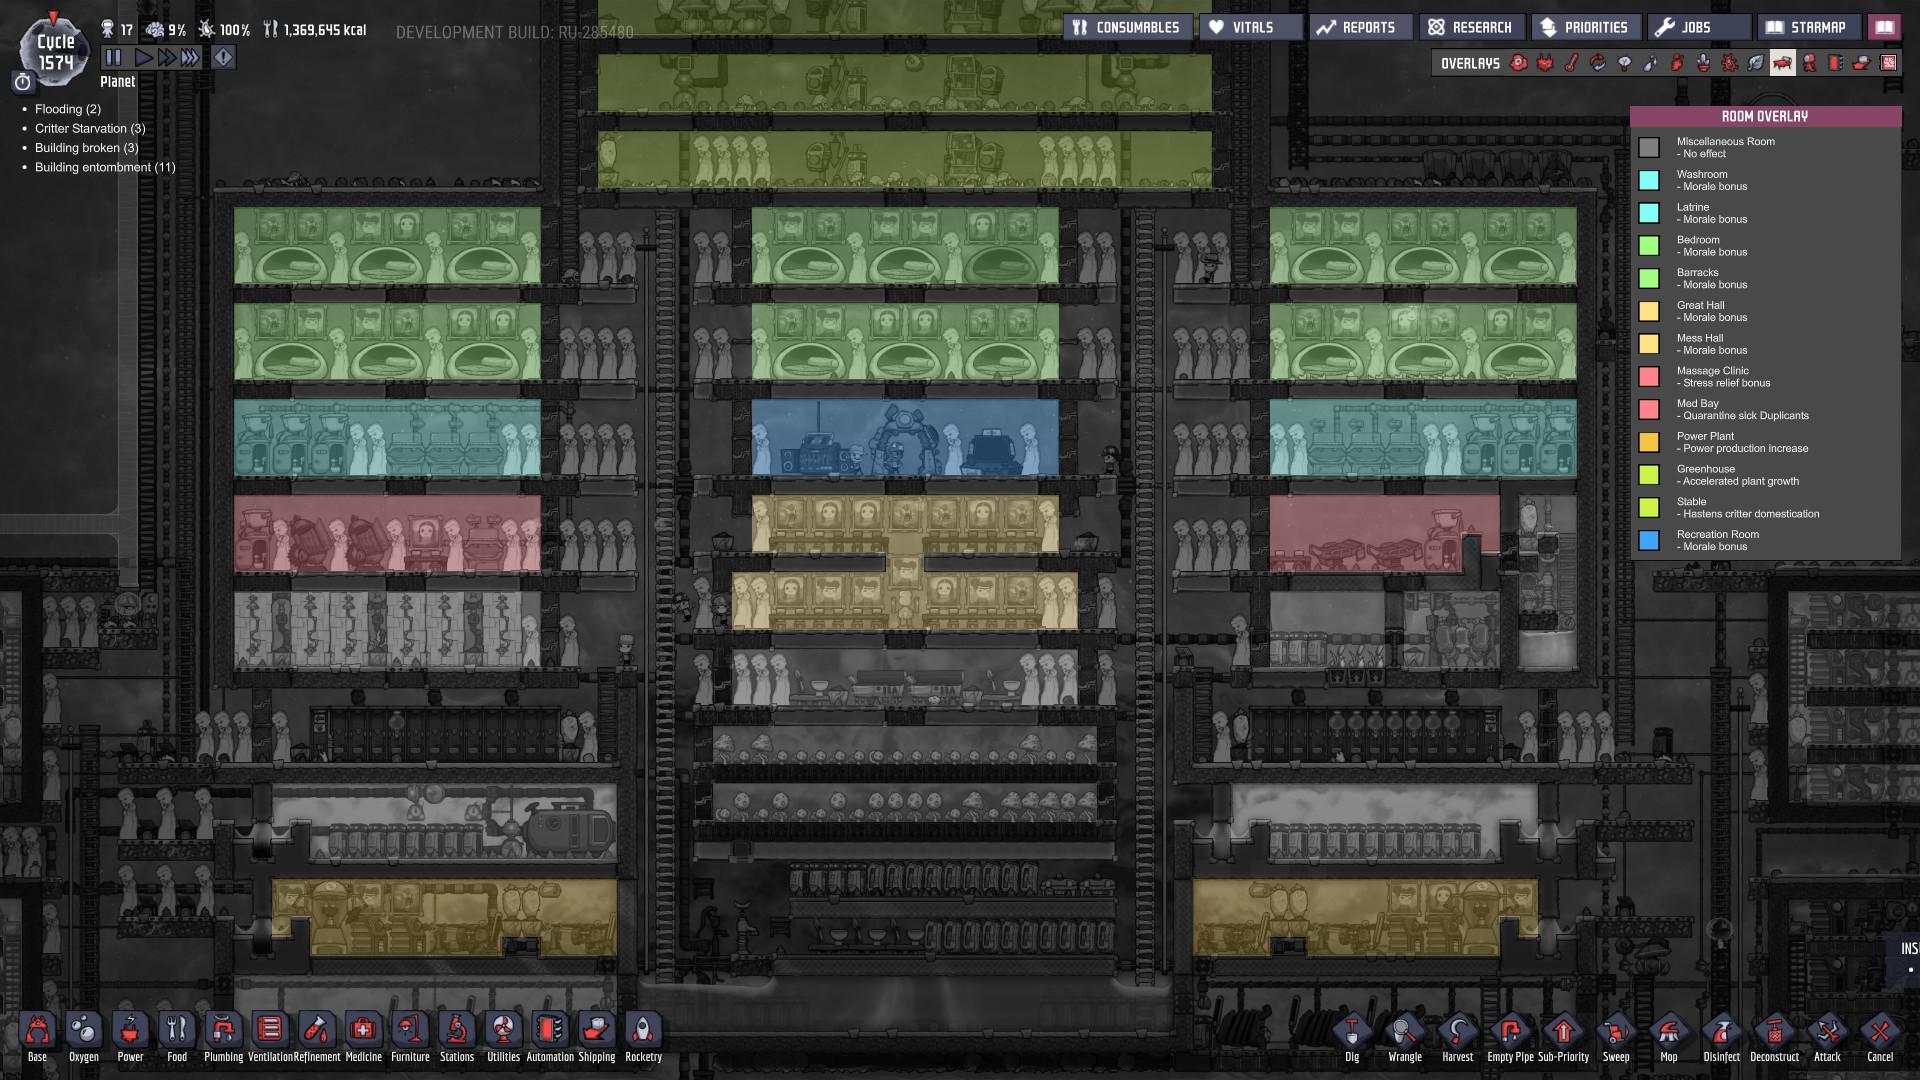The width and height of the screenshot is (1920, 1080).
Task: Click the Recreation Room blue color swatch
Action: (x=1649, y=540)
